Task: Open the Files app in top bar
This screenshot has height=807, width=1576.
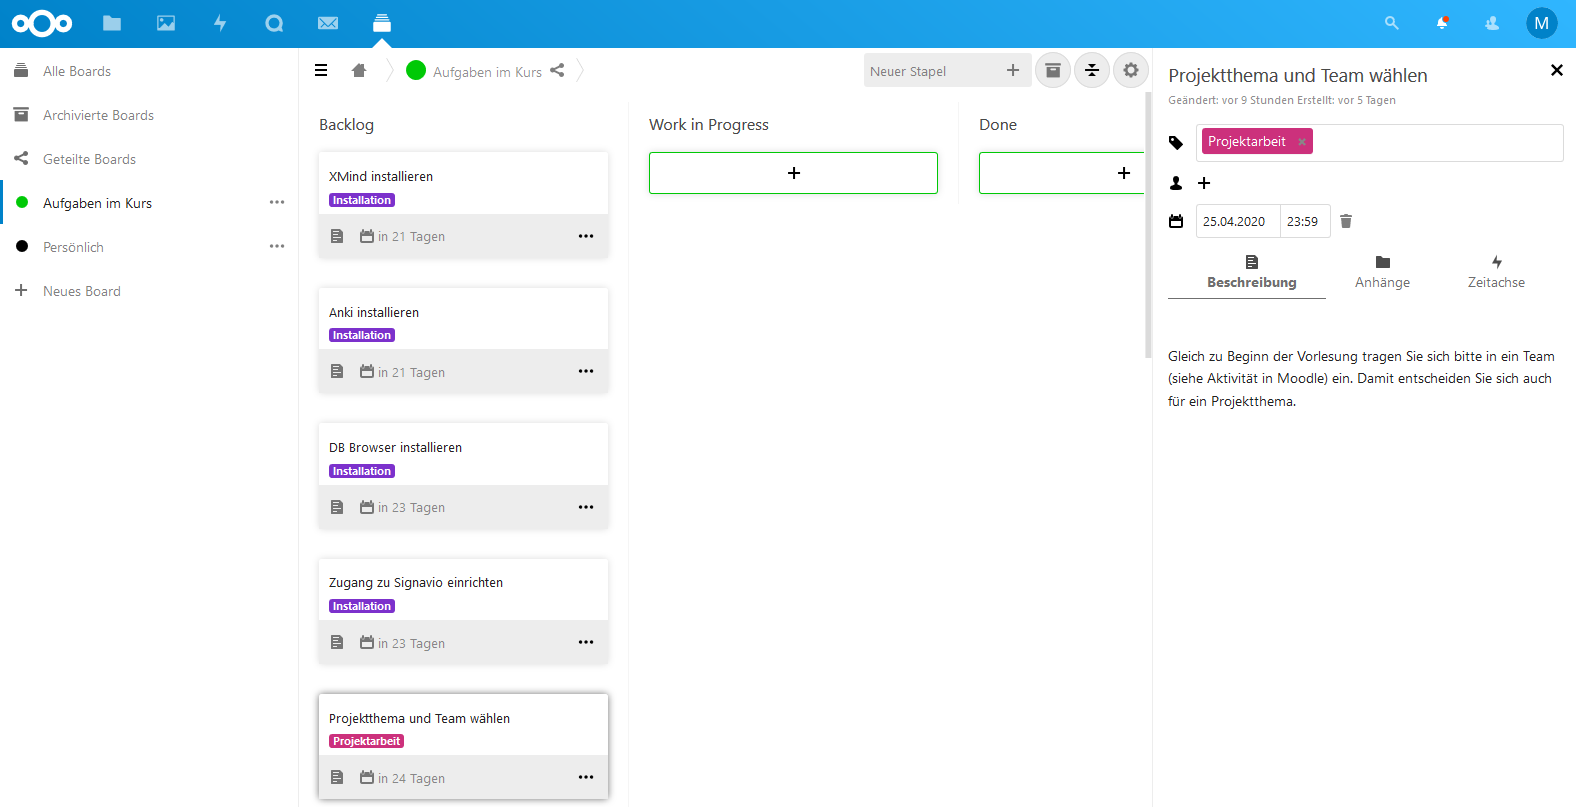Action: pyautogui.click(x=112, y=23)
